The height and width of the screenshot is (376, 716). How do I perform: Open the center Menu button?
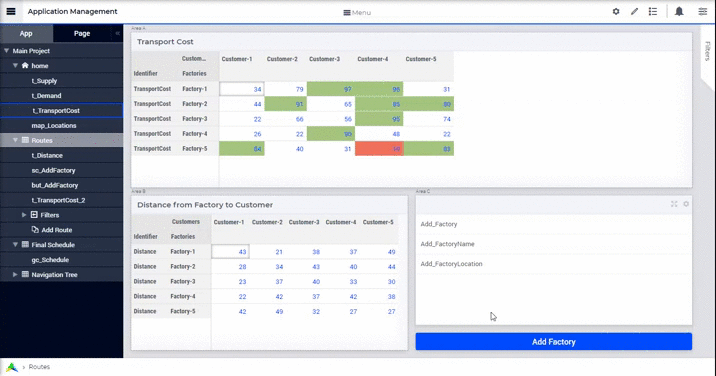pos(357,12)
